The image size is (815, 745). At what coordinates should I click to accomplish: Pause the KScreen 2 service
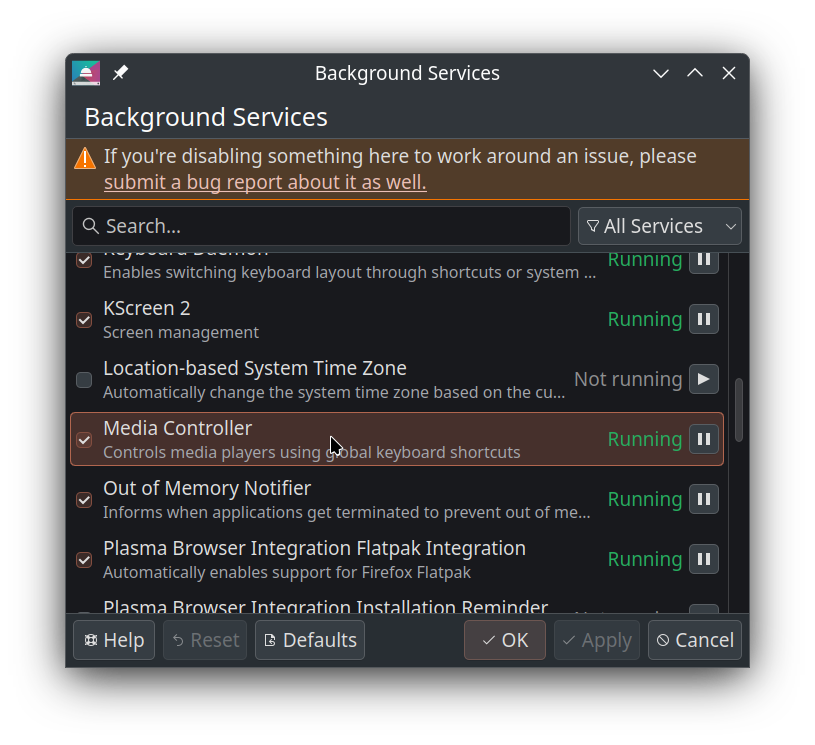click(x=704, y=320)
